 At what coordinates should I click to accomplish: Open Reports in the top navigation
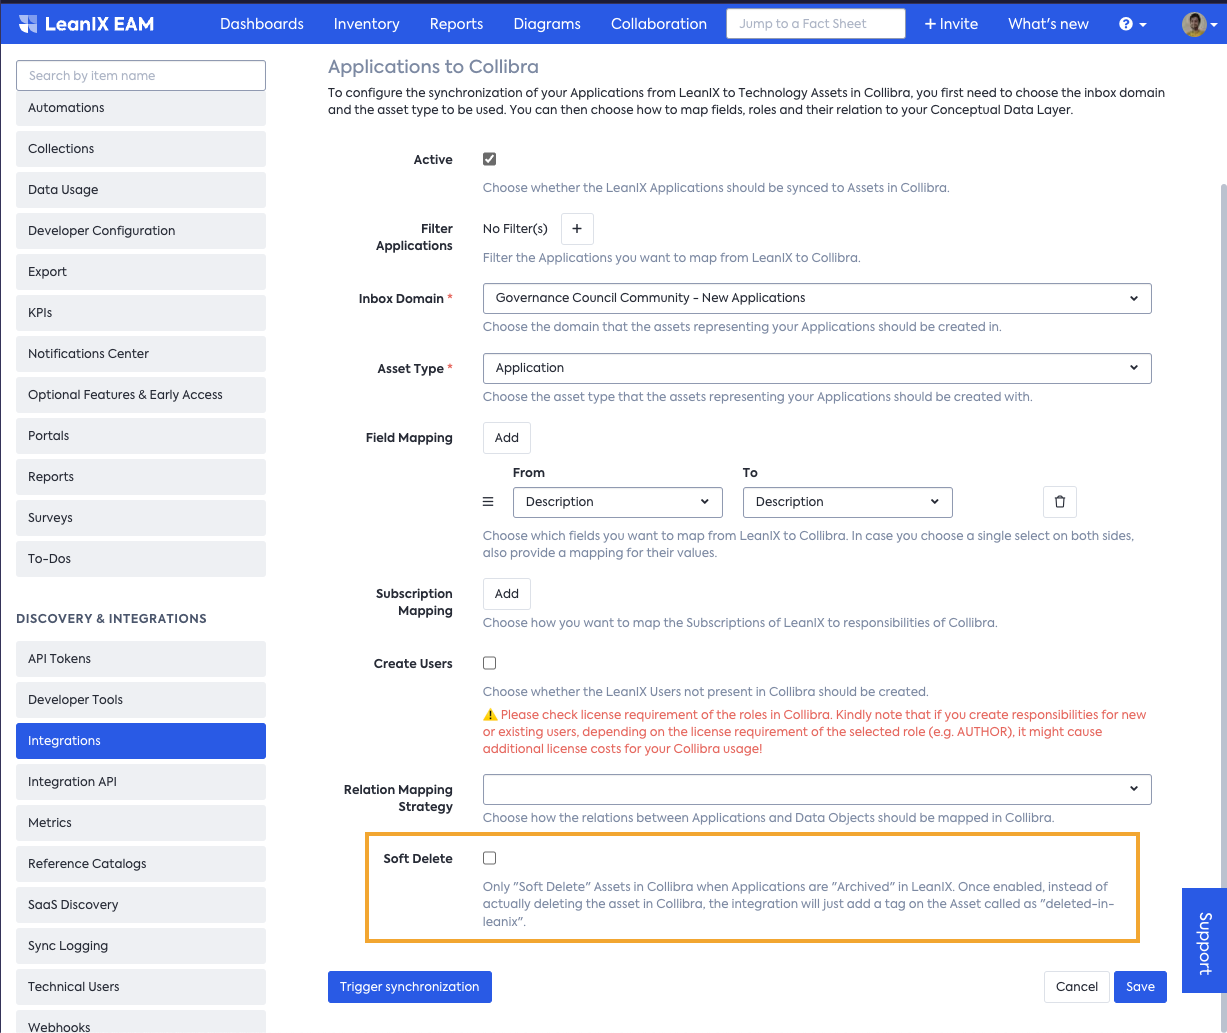[x=457, y=24]
